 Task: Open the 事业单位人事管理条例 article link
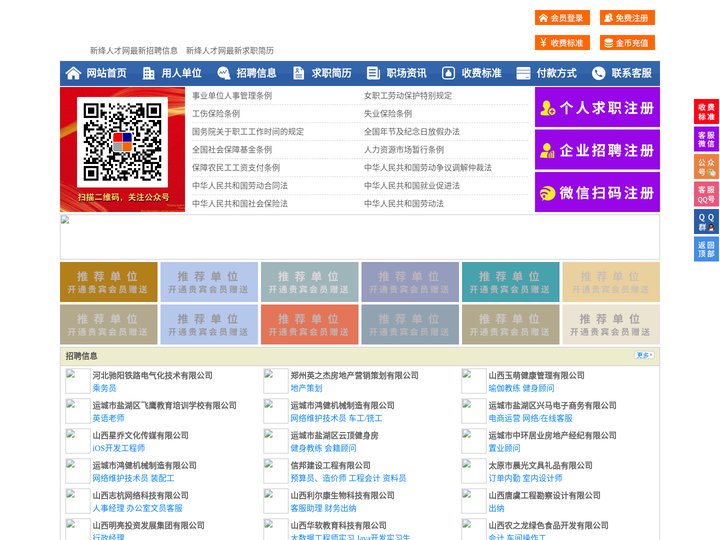(x=232, y=96)
